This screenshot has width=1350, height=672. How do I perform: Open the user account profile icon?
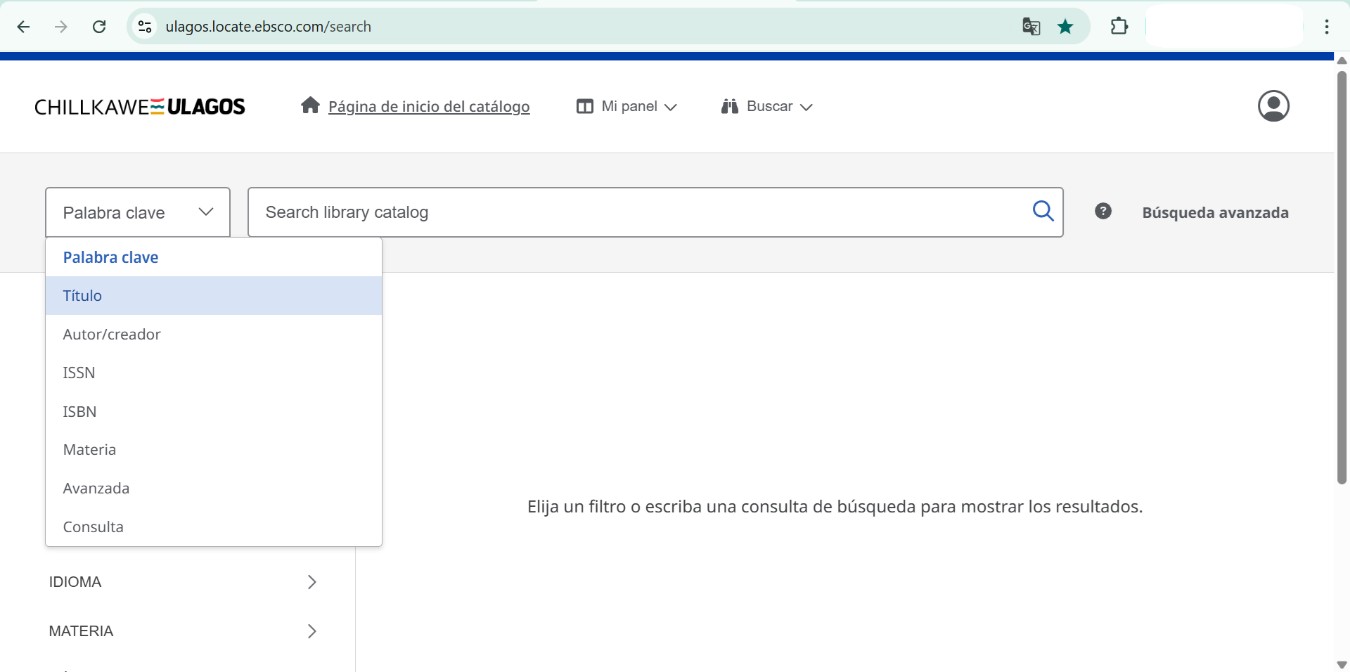click(x=1273, y=106)
